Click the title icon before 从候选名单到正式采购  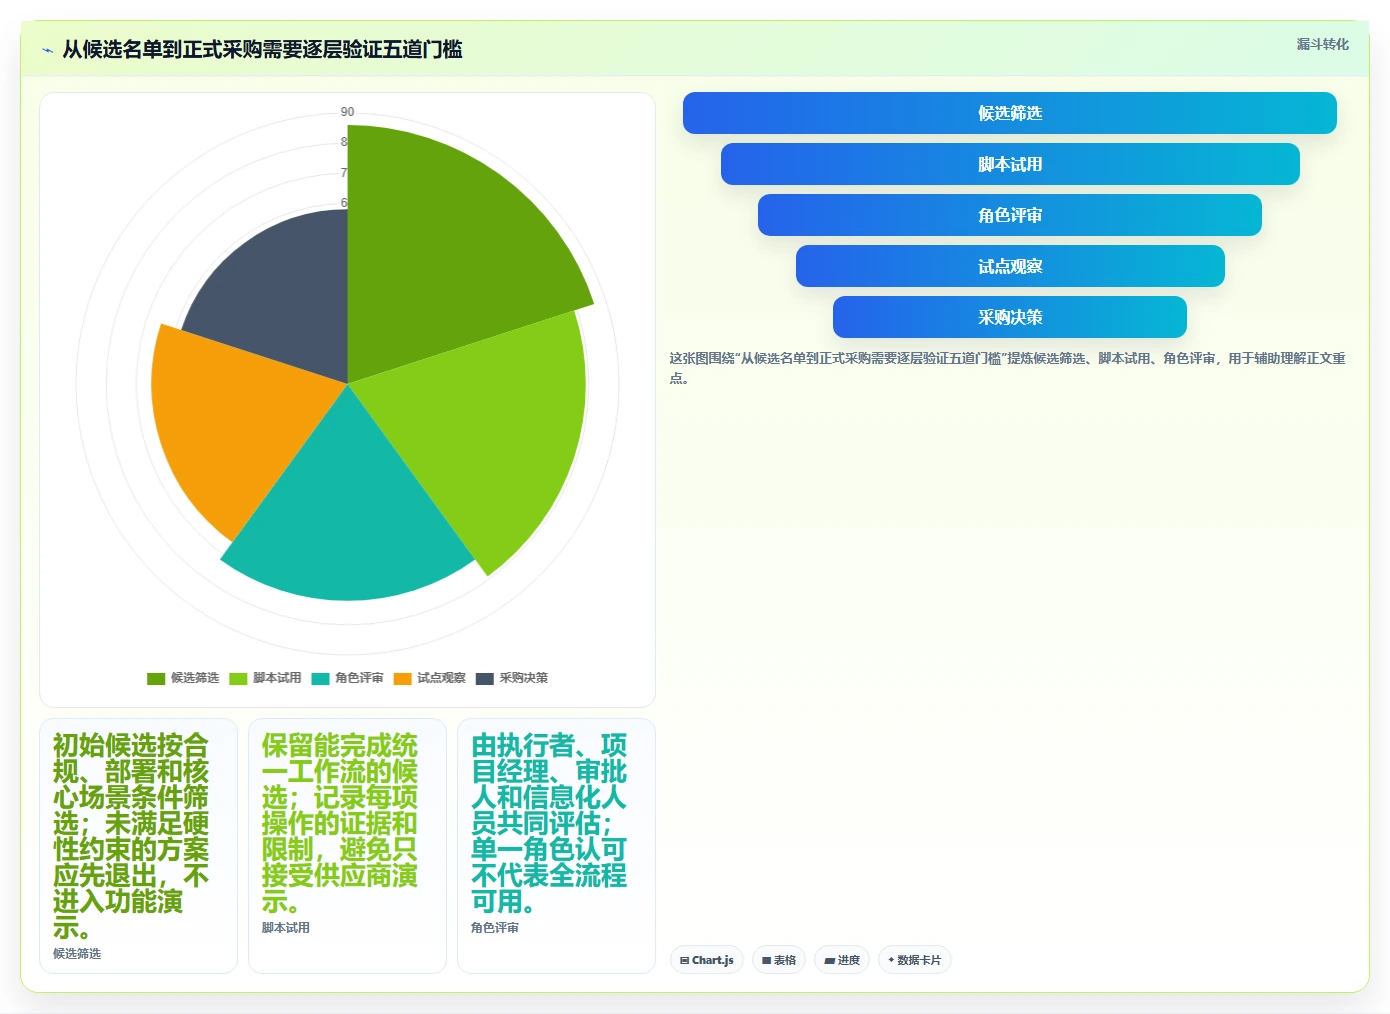47,50
